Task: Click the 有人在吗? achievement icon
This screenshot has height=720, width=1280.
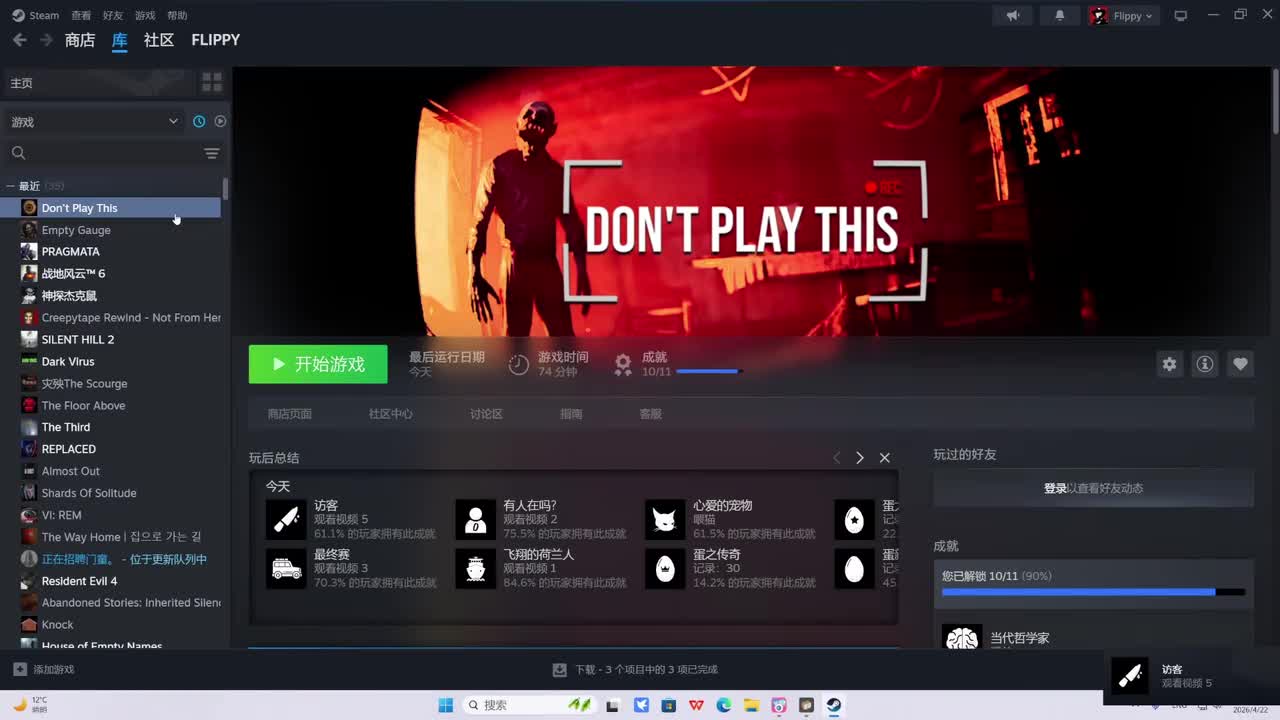Action: click(475, 520)
